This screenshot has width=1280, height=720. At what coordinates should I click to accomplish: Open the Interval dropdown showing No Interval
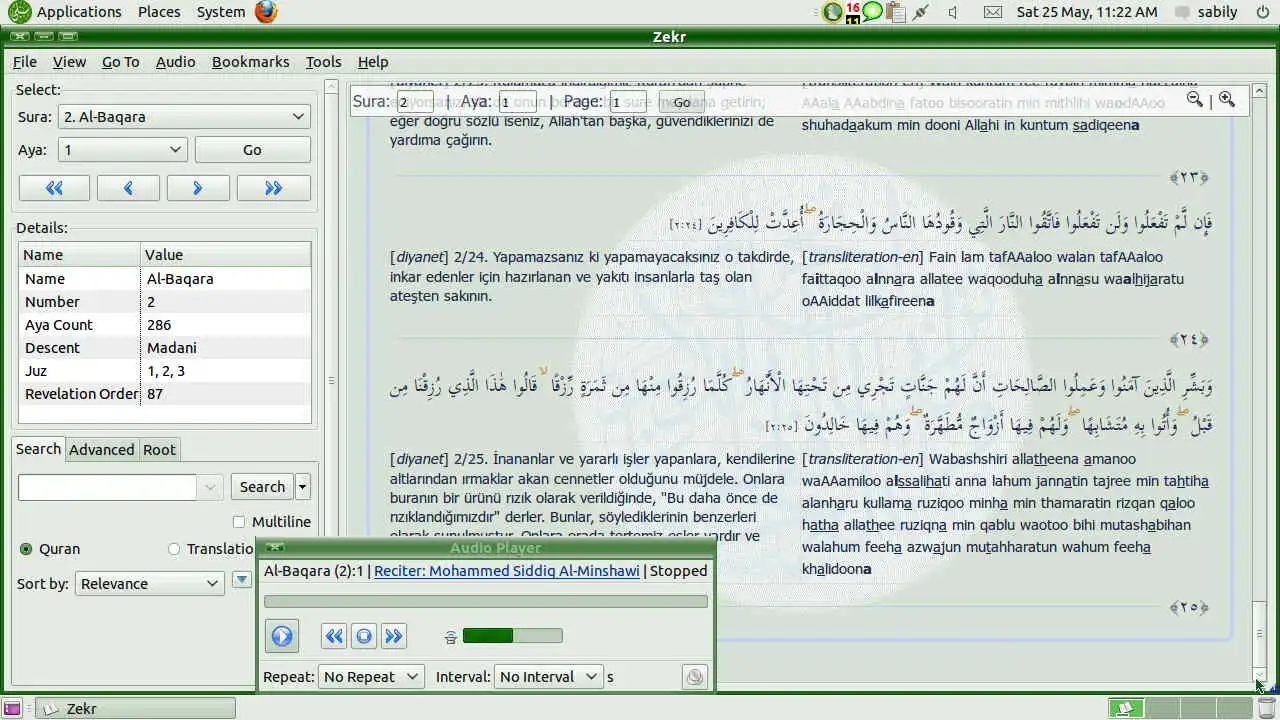[x=548, y=677]
